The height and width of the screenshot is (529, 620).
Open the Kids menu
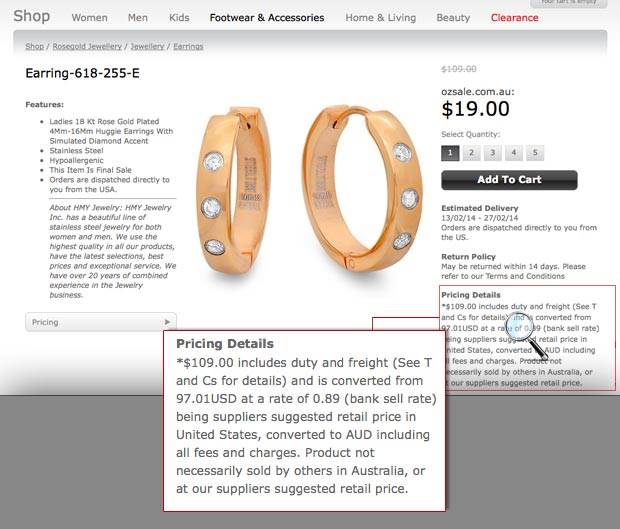179,18
